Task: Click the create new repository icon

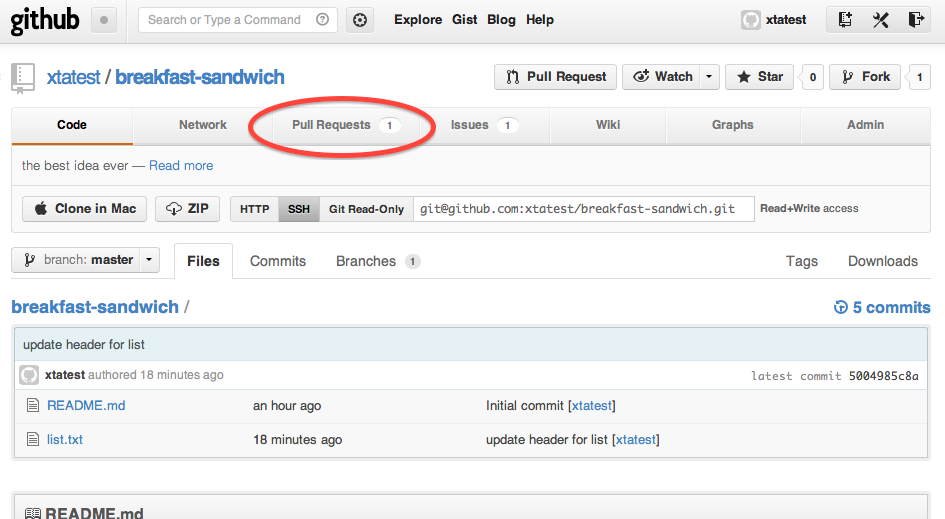Action: (x=846, y=20)
